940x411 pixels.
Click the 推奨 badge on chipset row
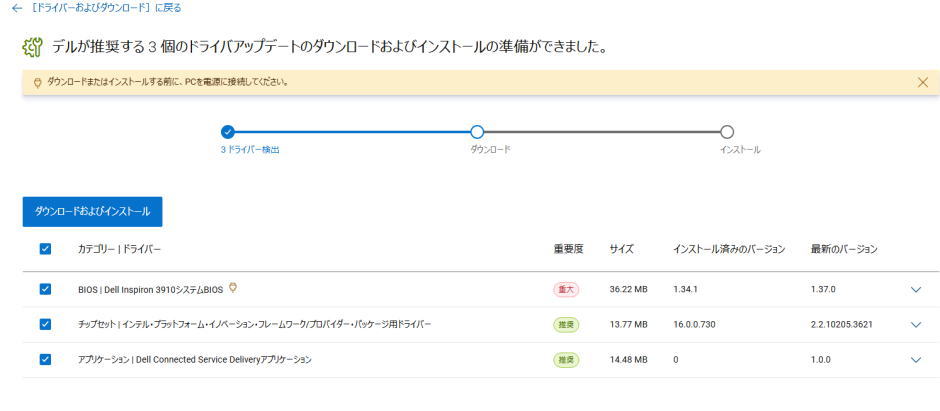pos(566,324)
